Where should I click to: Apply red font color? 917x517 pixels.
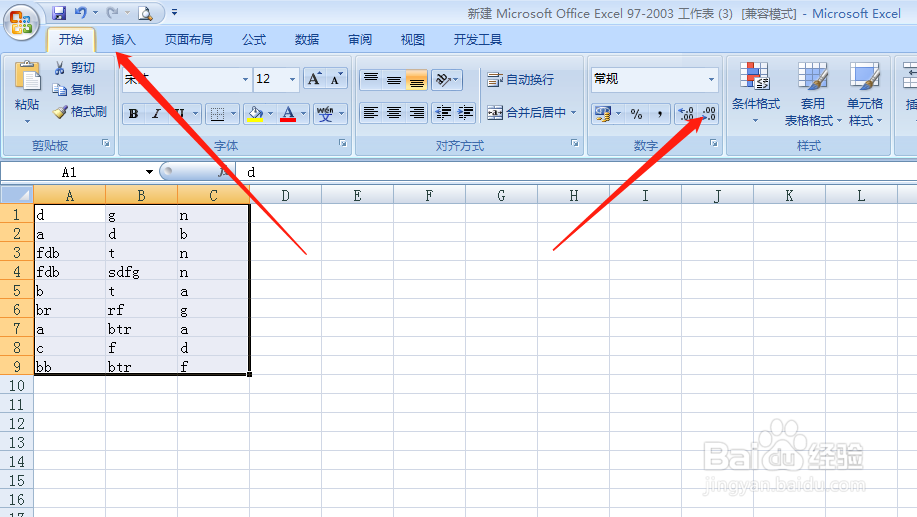tap(288, 113)
